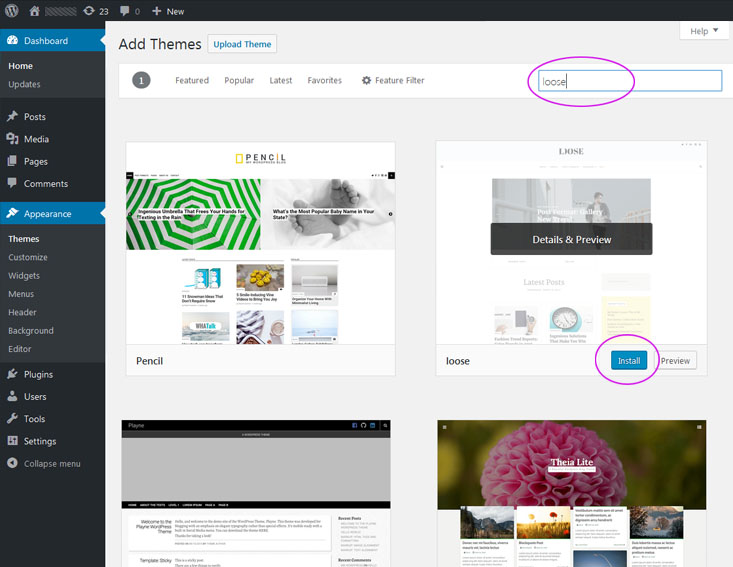Click the Plugins plug icon

click(13, 374)
